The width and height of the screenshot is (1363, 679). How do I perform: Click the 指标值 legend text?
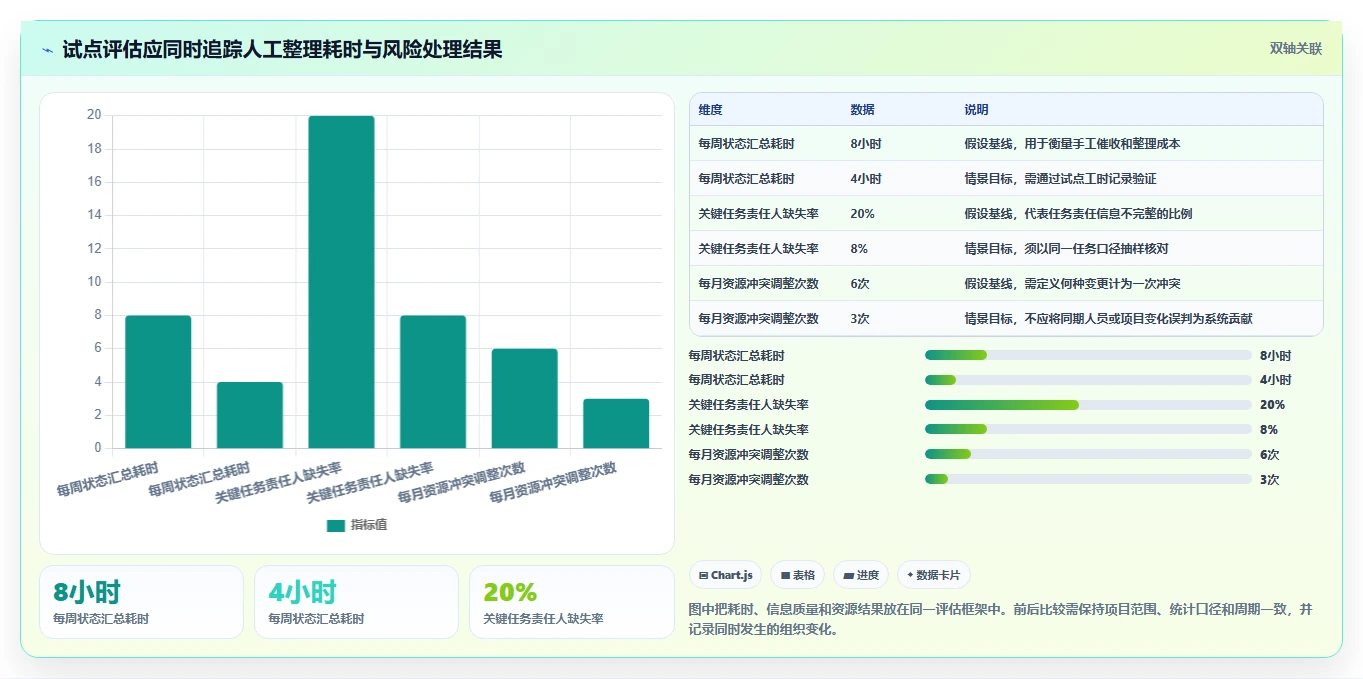368,525
